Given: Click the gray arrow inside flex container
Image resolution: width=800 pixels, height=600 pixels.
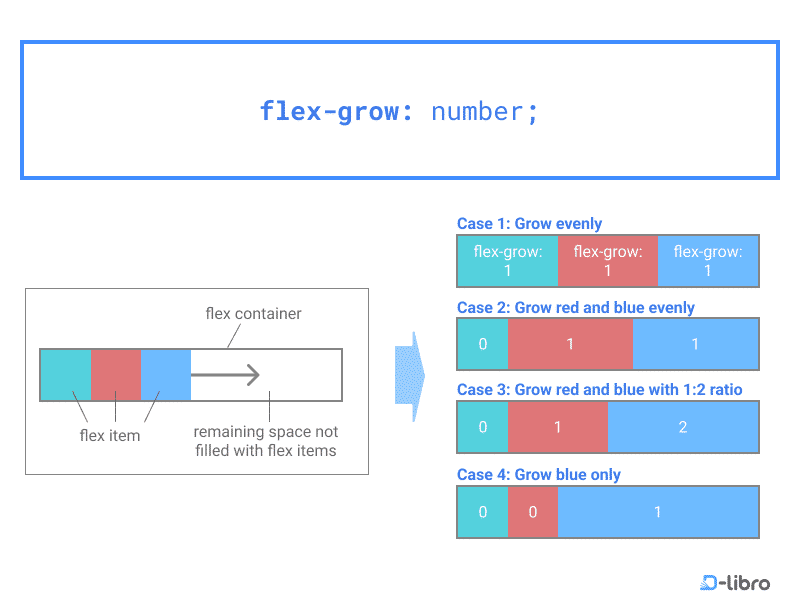Looking at the screenshot, I should [x=225, y=375].
